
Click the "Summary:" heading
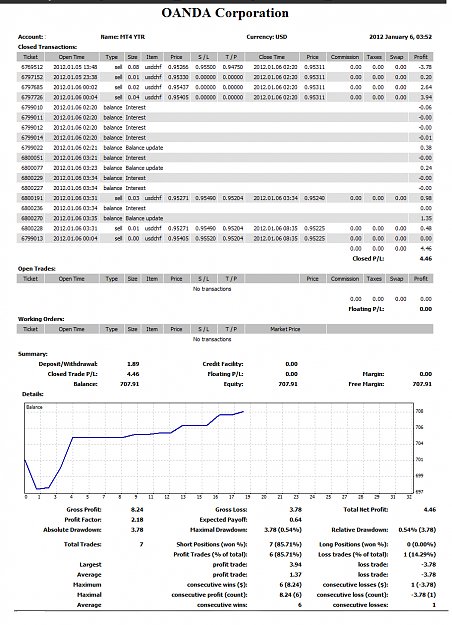pyautogui.click(x=33, y=354)
